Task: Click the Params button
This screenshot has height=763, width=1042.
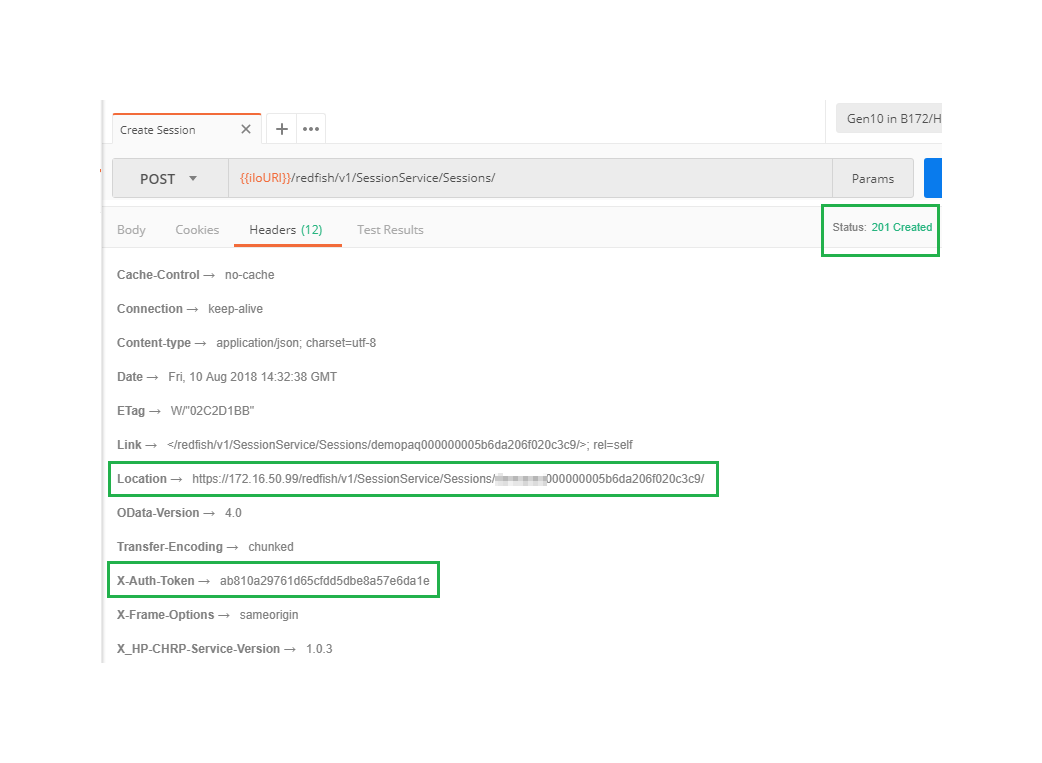Action: tap(872, 178)
